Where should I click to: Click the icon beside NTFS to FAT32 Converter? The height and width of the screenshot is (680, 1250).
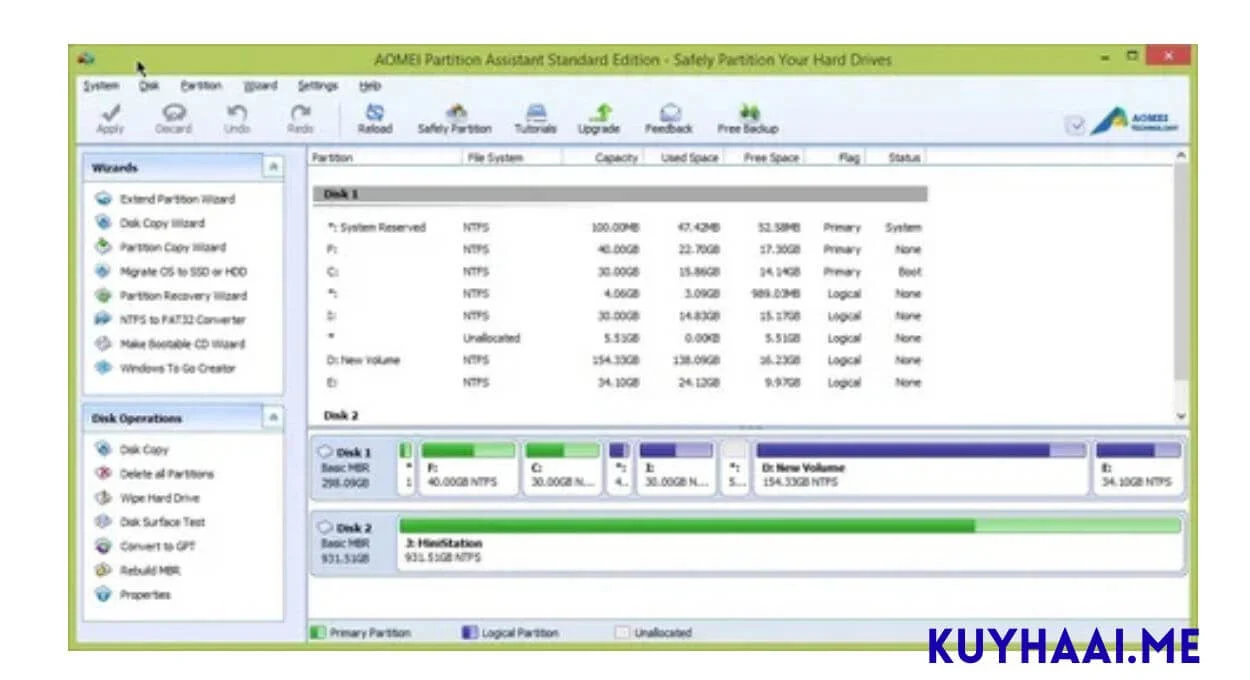pyautogui.click(x=103, y=319)
